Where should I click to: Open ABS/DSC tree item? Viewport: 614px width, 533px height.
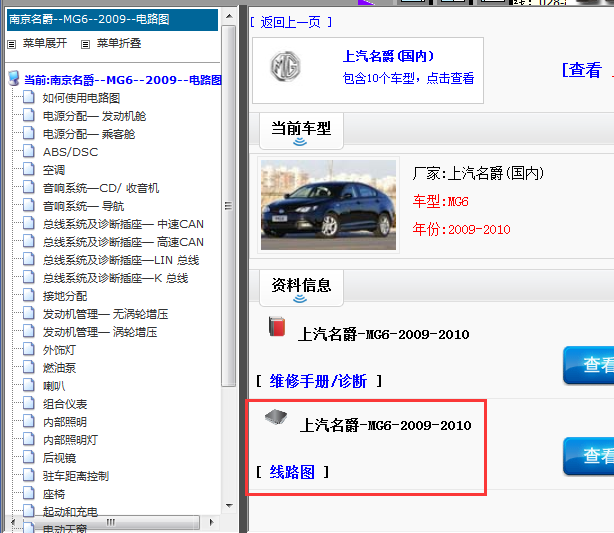pyautogui.click(x=70, y=152)
